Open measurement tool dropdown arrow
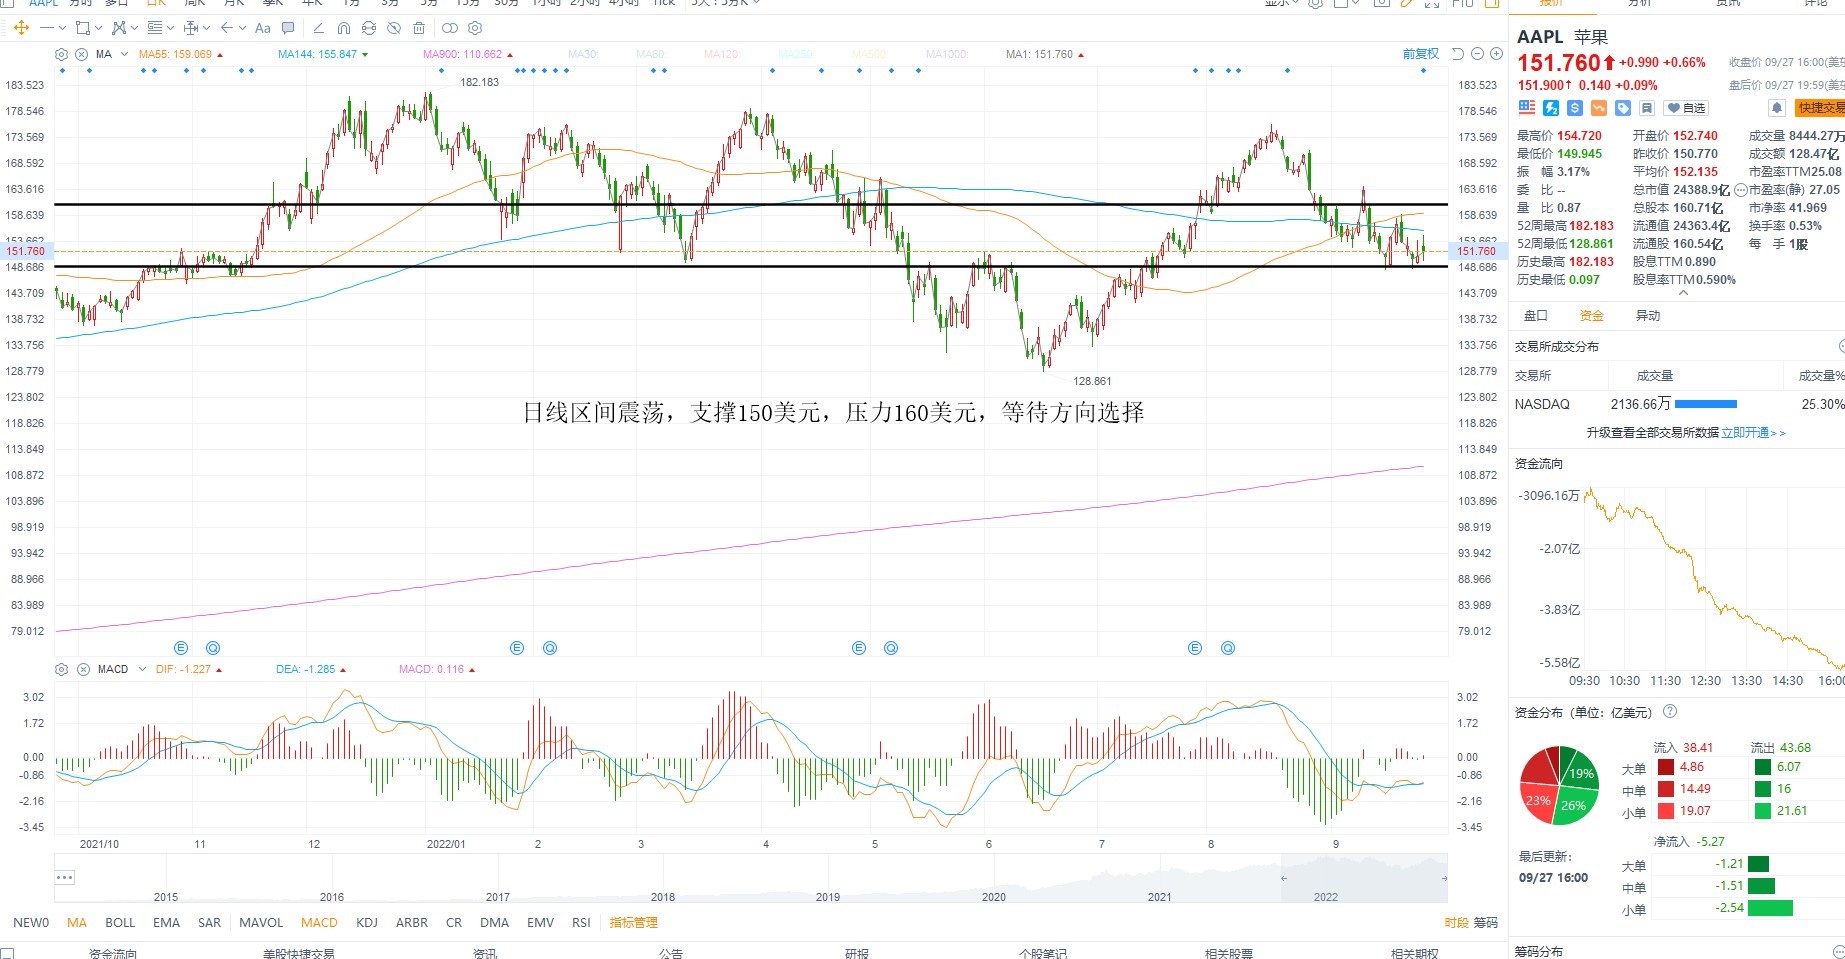The image size is (1845, 959). [x=206, y=28]
